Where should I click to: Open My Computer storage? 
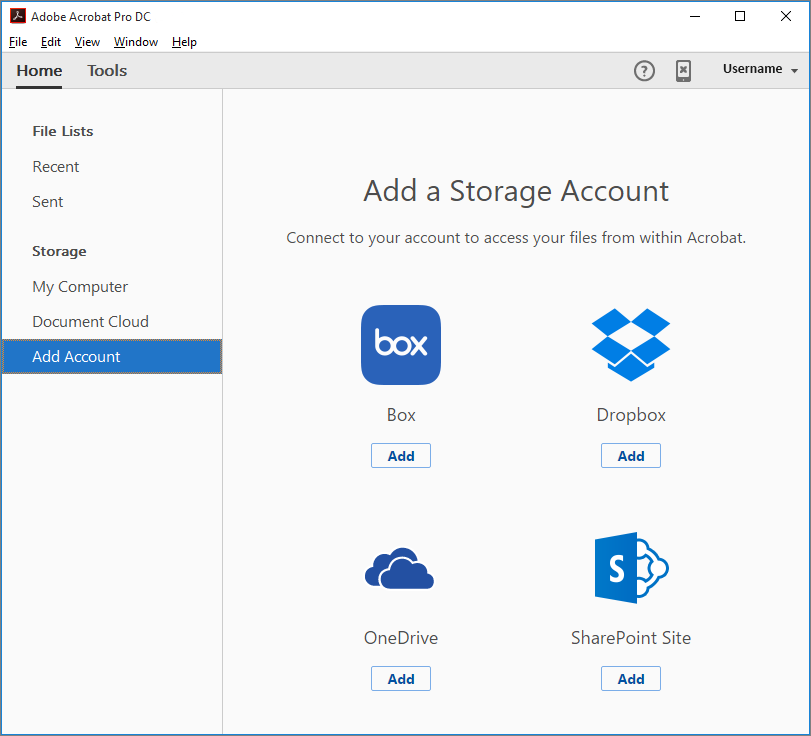[80, 287]
